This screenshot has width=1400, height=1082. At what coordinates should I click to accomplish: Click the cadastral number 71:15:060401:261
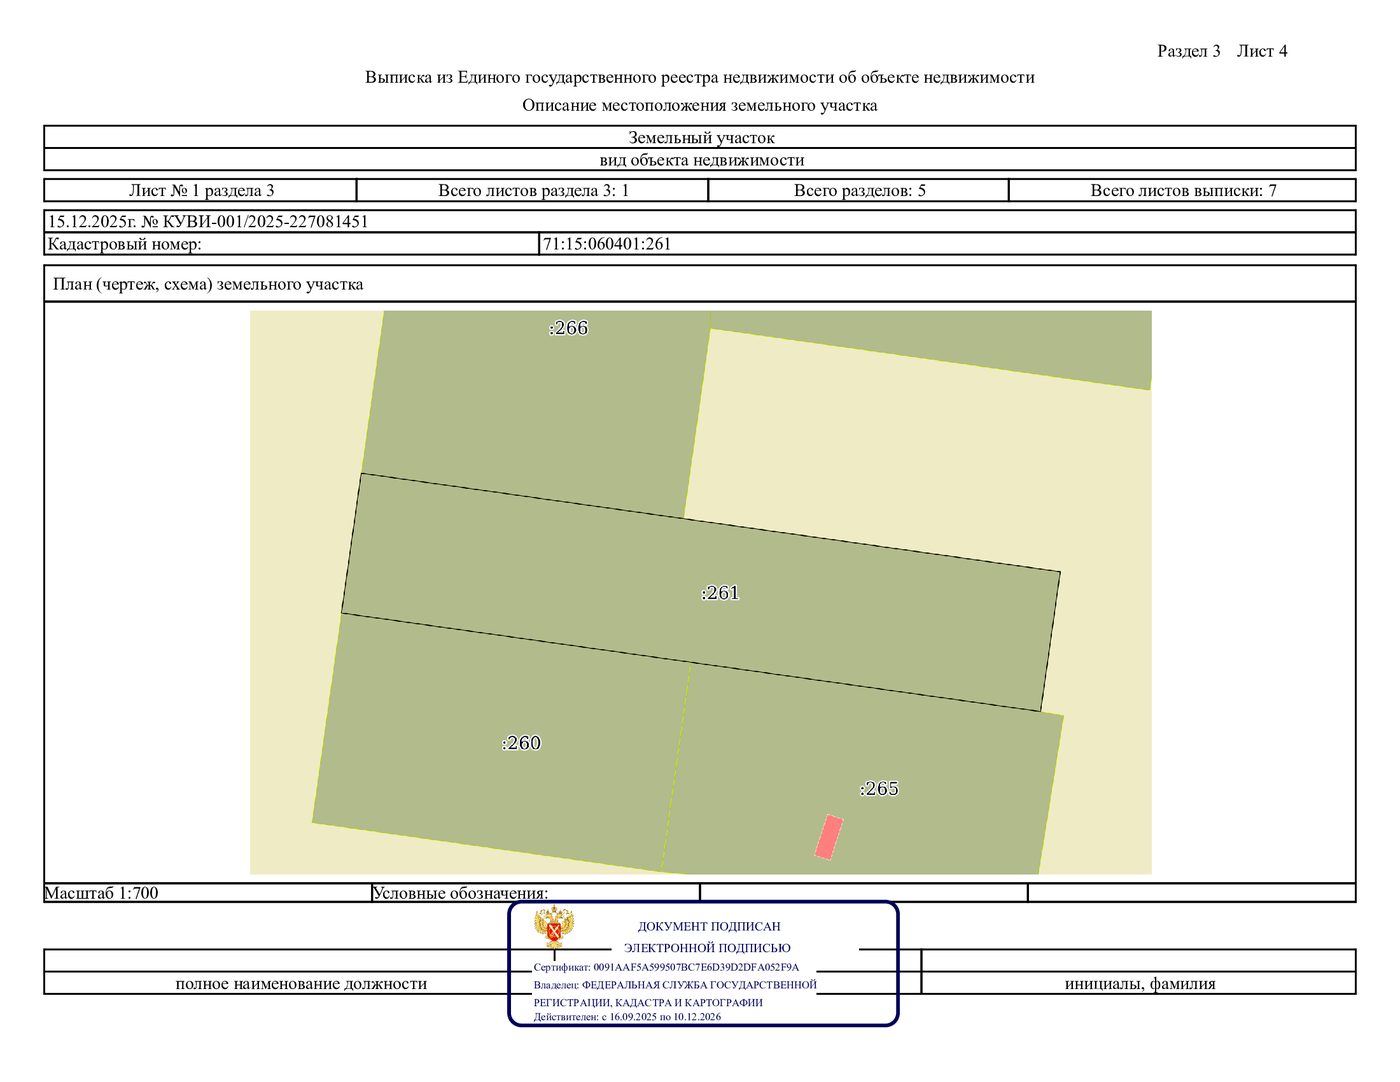tap(607, 244)
